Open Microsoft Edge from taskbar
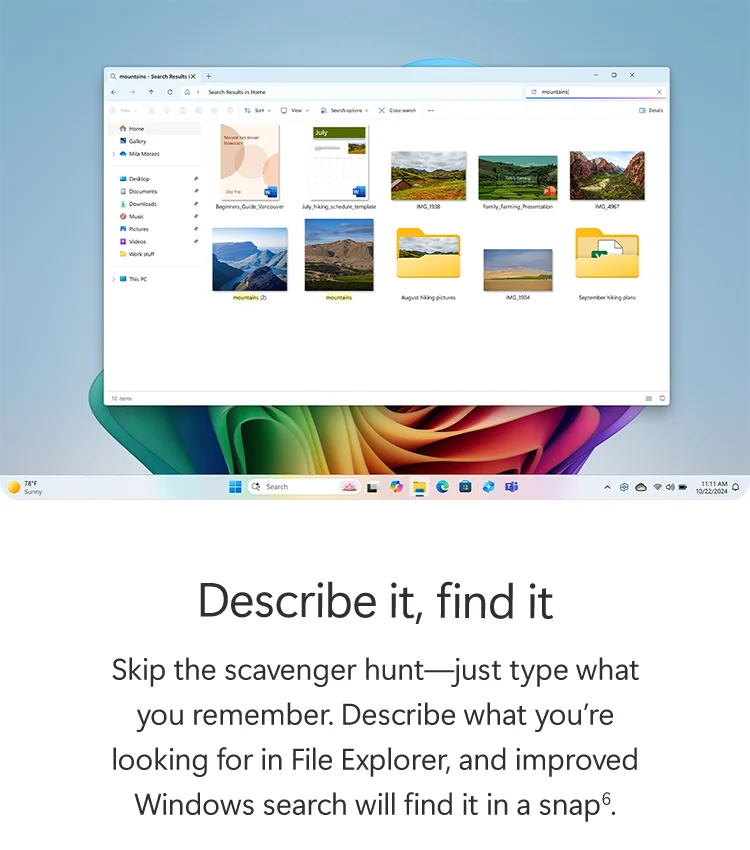Viewport: 750px width, 850px height. (442, 487)
